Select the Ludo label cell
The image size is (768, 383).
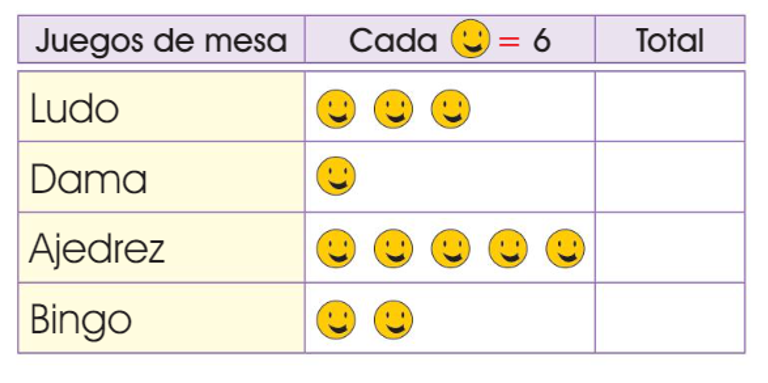(x=162, y=106)
